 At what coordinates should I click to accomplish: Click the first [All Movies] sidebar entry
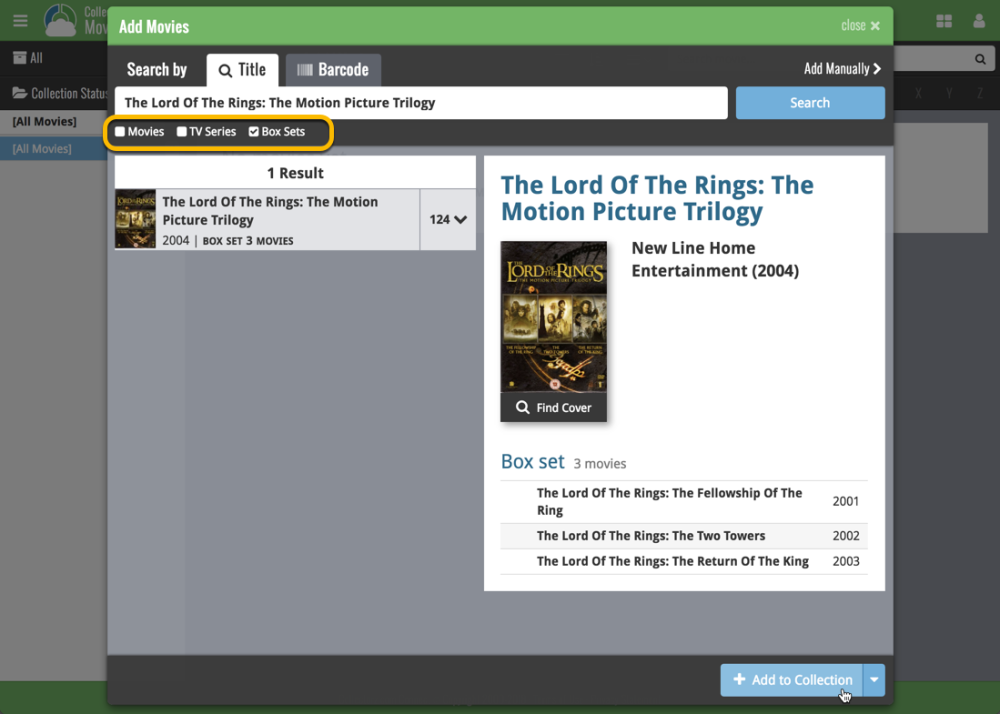coord(54,122)
